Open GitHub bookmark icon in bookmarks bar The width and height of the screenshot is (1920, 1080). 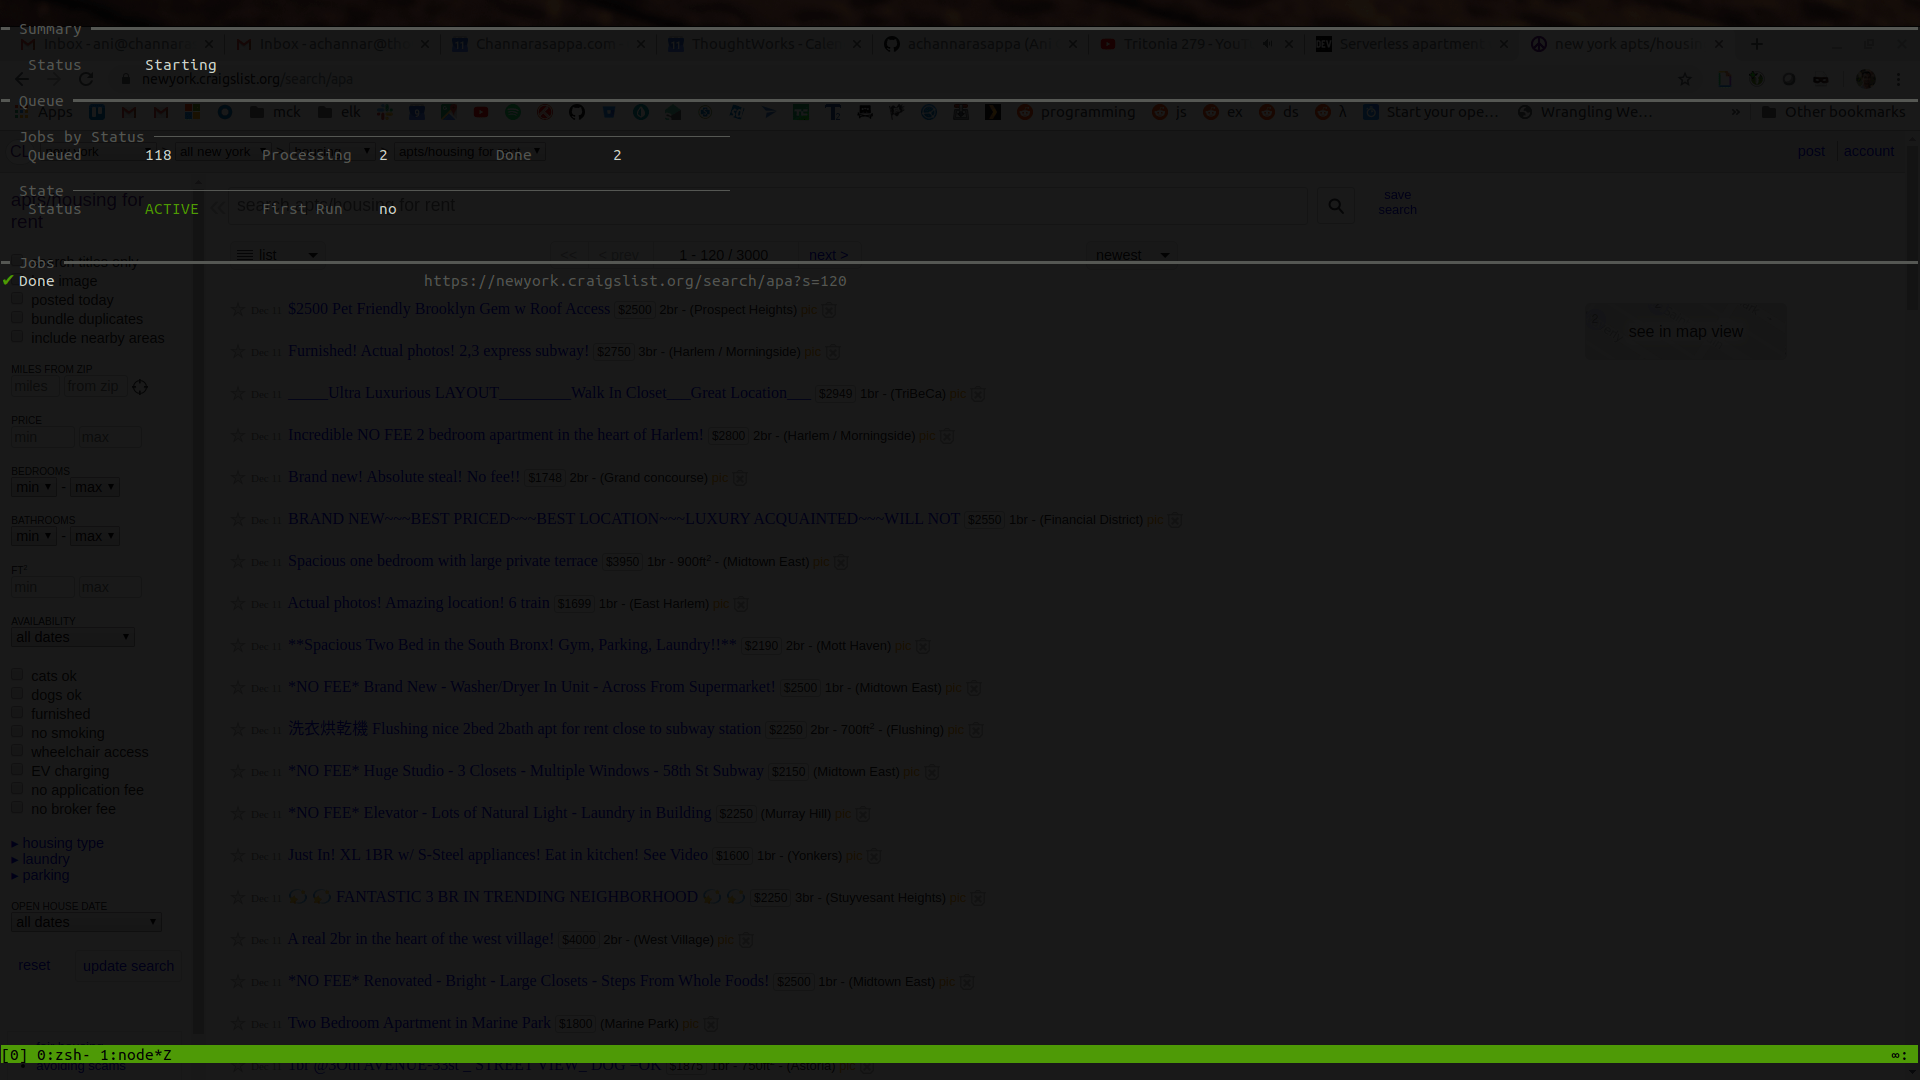(x=577, y=112)
